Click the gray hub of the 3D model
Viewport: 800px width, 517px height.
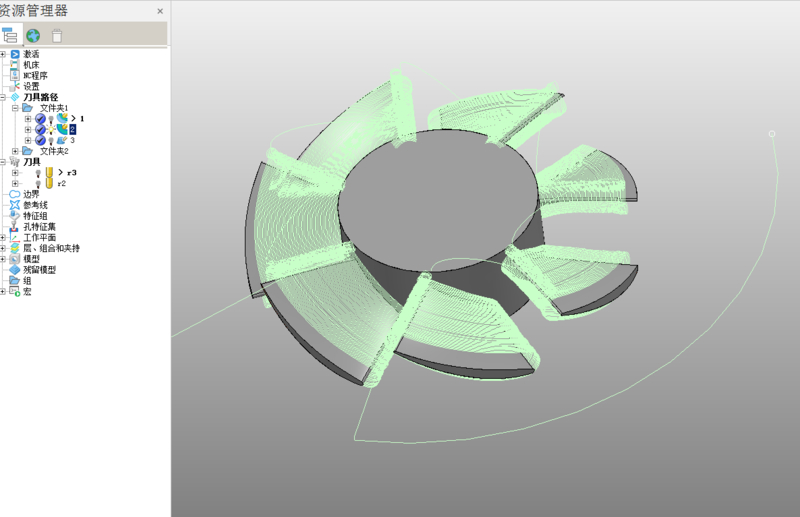pyautogui.click(x=438, y=199)
